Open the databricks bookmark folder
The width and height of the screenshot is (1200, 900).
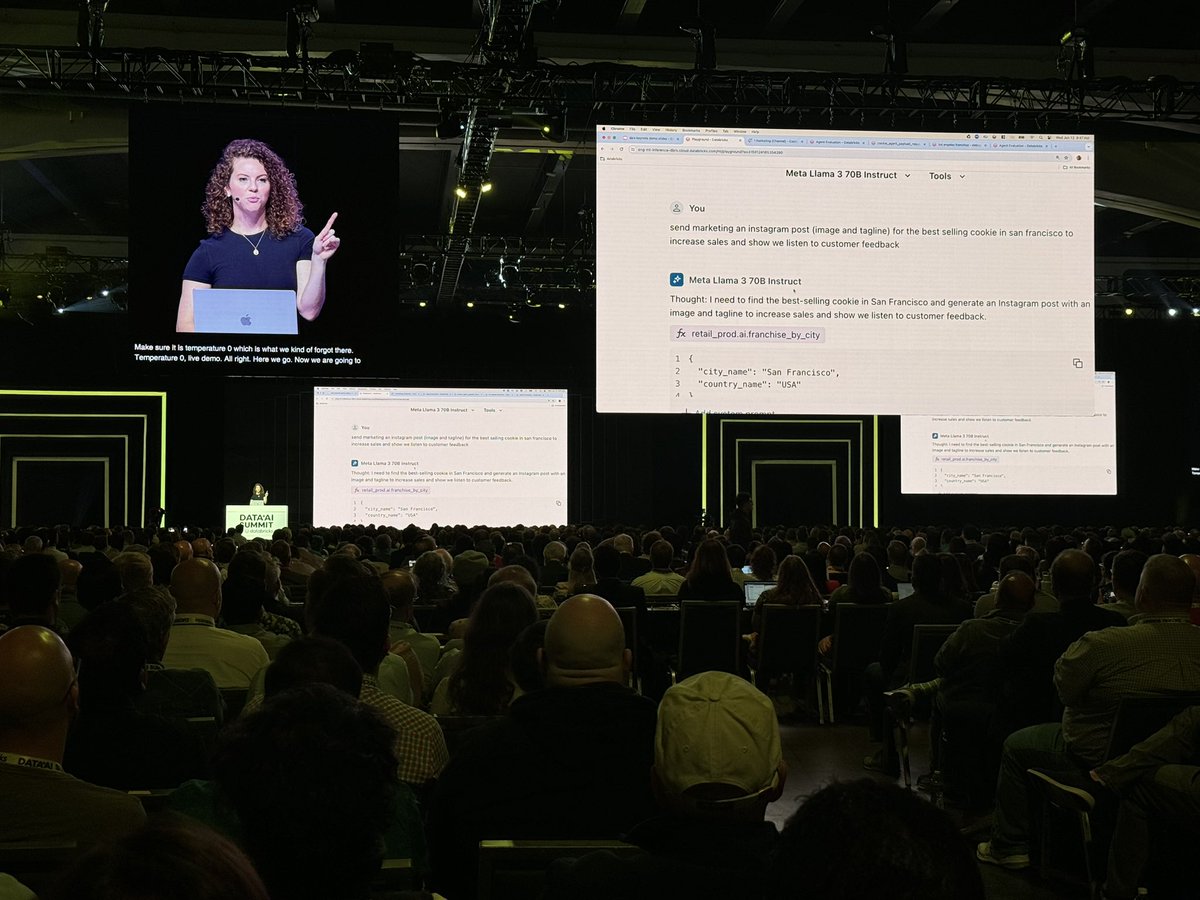point(611,158)
